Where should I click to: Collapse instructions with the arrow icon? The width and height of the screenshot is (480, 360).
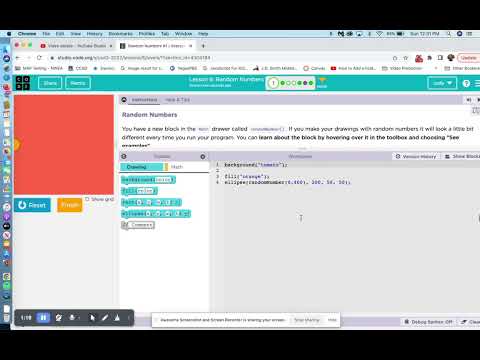coord(124,100)
